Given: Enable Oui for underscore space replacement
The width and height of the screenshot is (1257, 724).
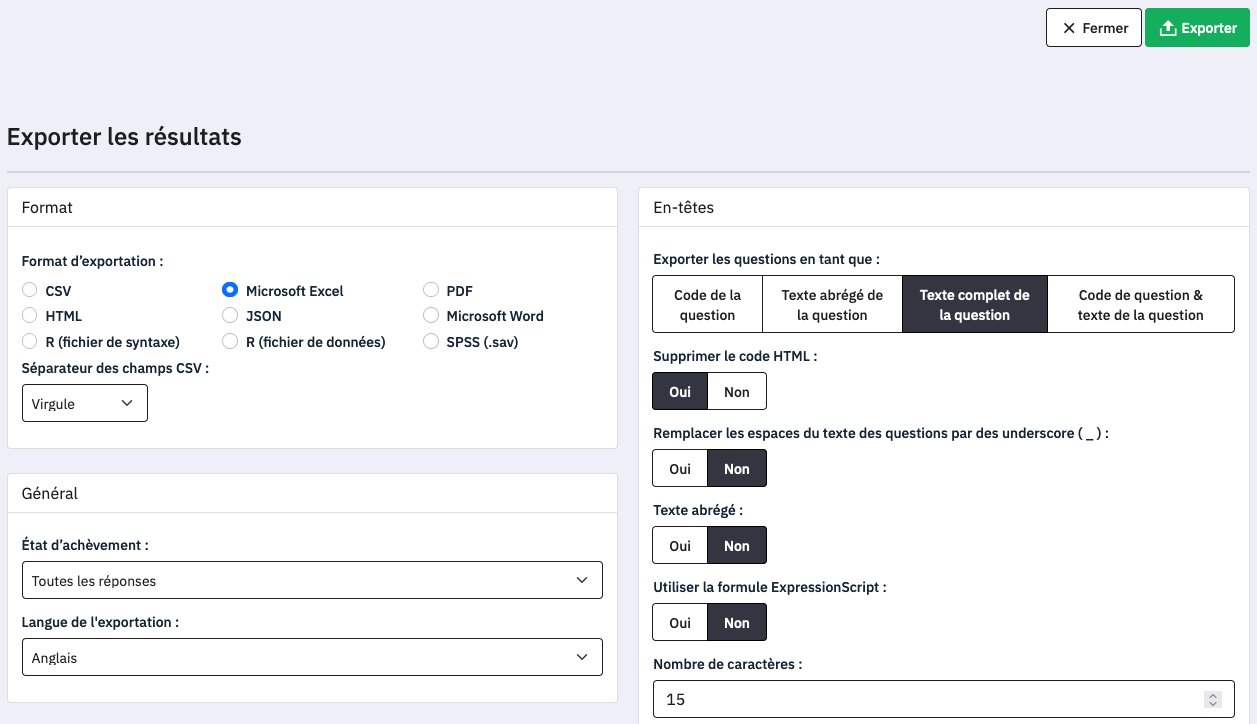Looking at the screenshot, I should pos(680,469).
